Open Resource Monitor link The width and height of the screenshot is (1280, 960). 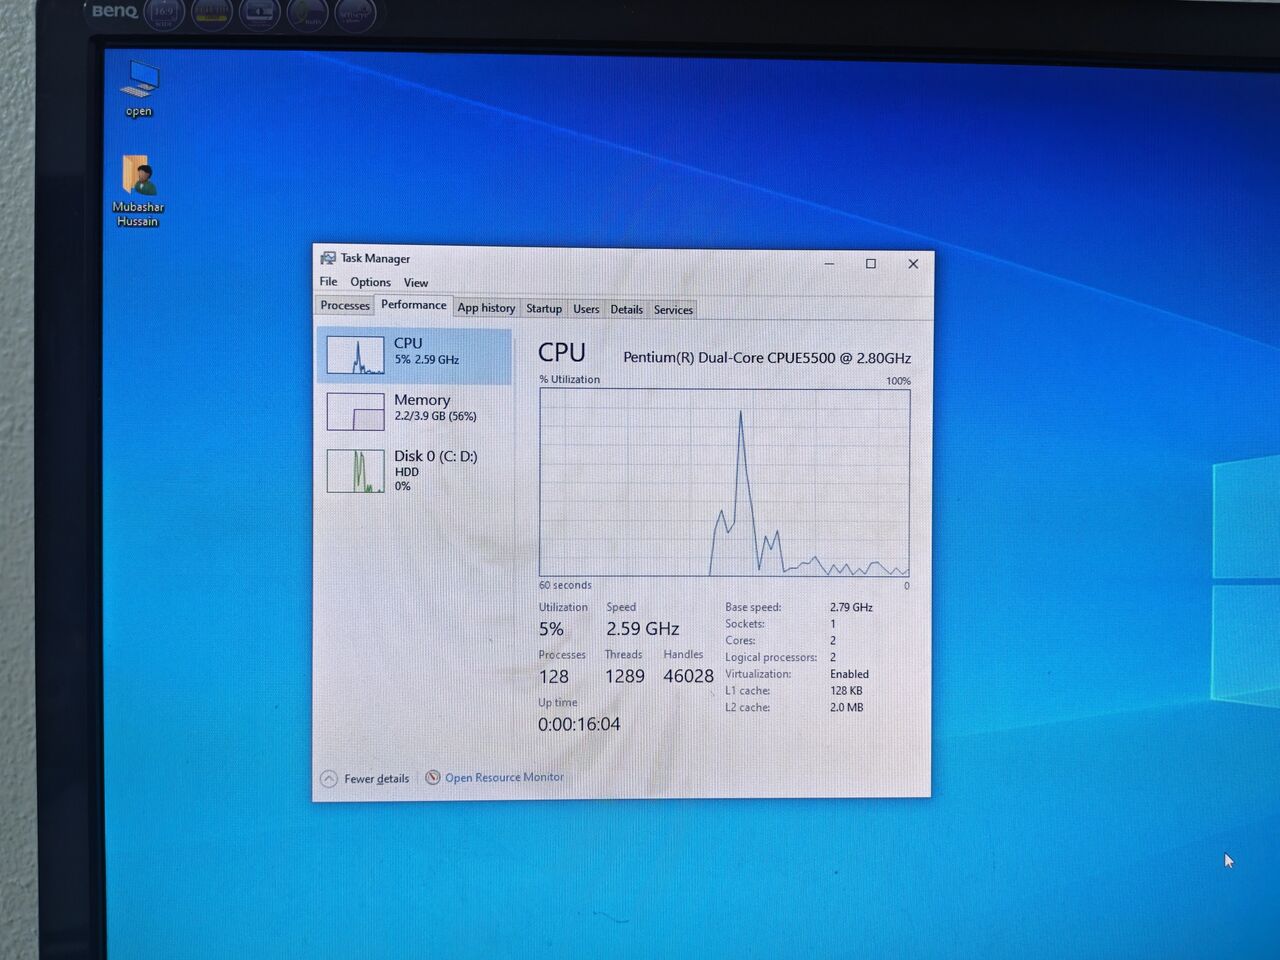point(504,777)
